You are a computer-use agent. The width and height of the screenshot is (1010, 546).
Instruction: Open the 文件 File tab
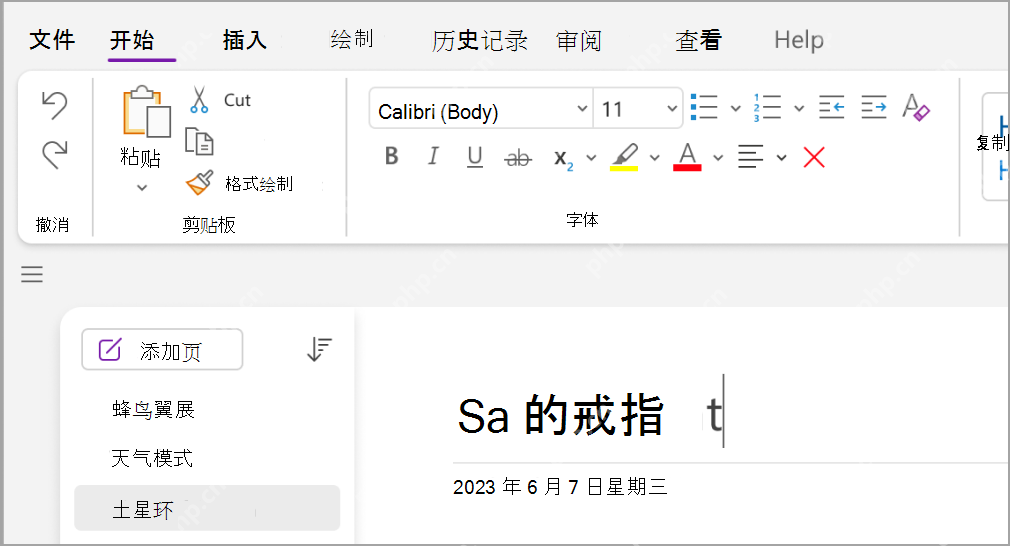point(52,40)
